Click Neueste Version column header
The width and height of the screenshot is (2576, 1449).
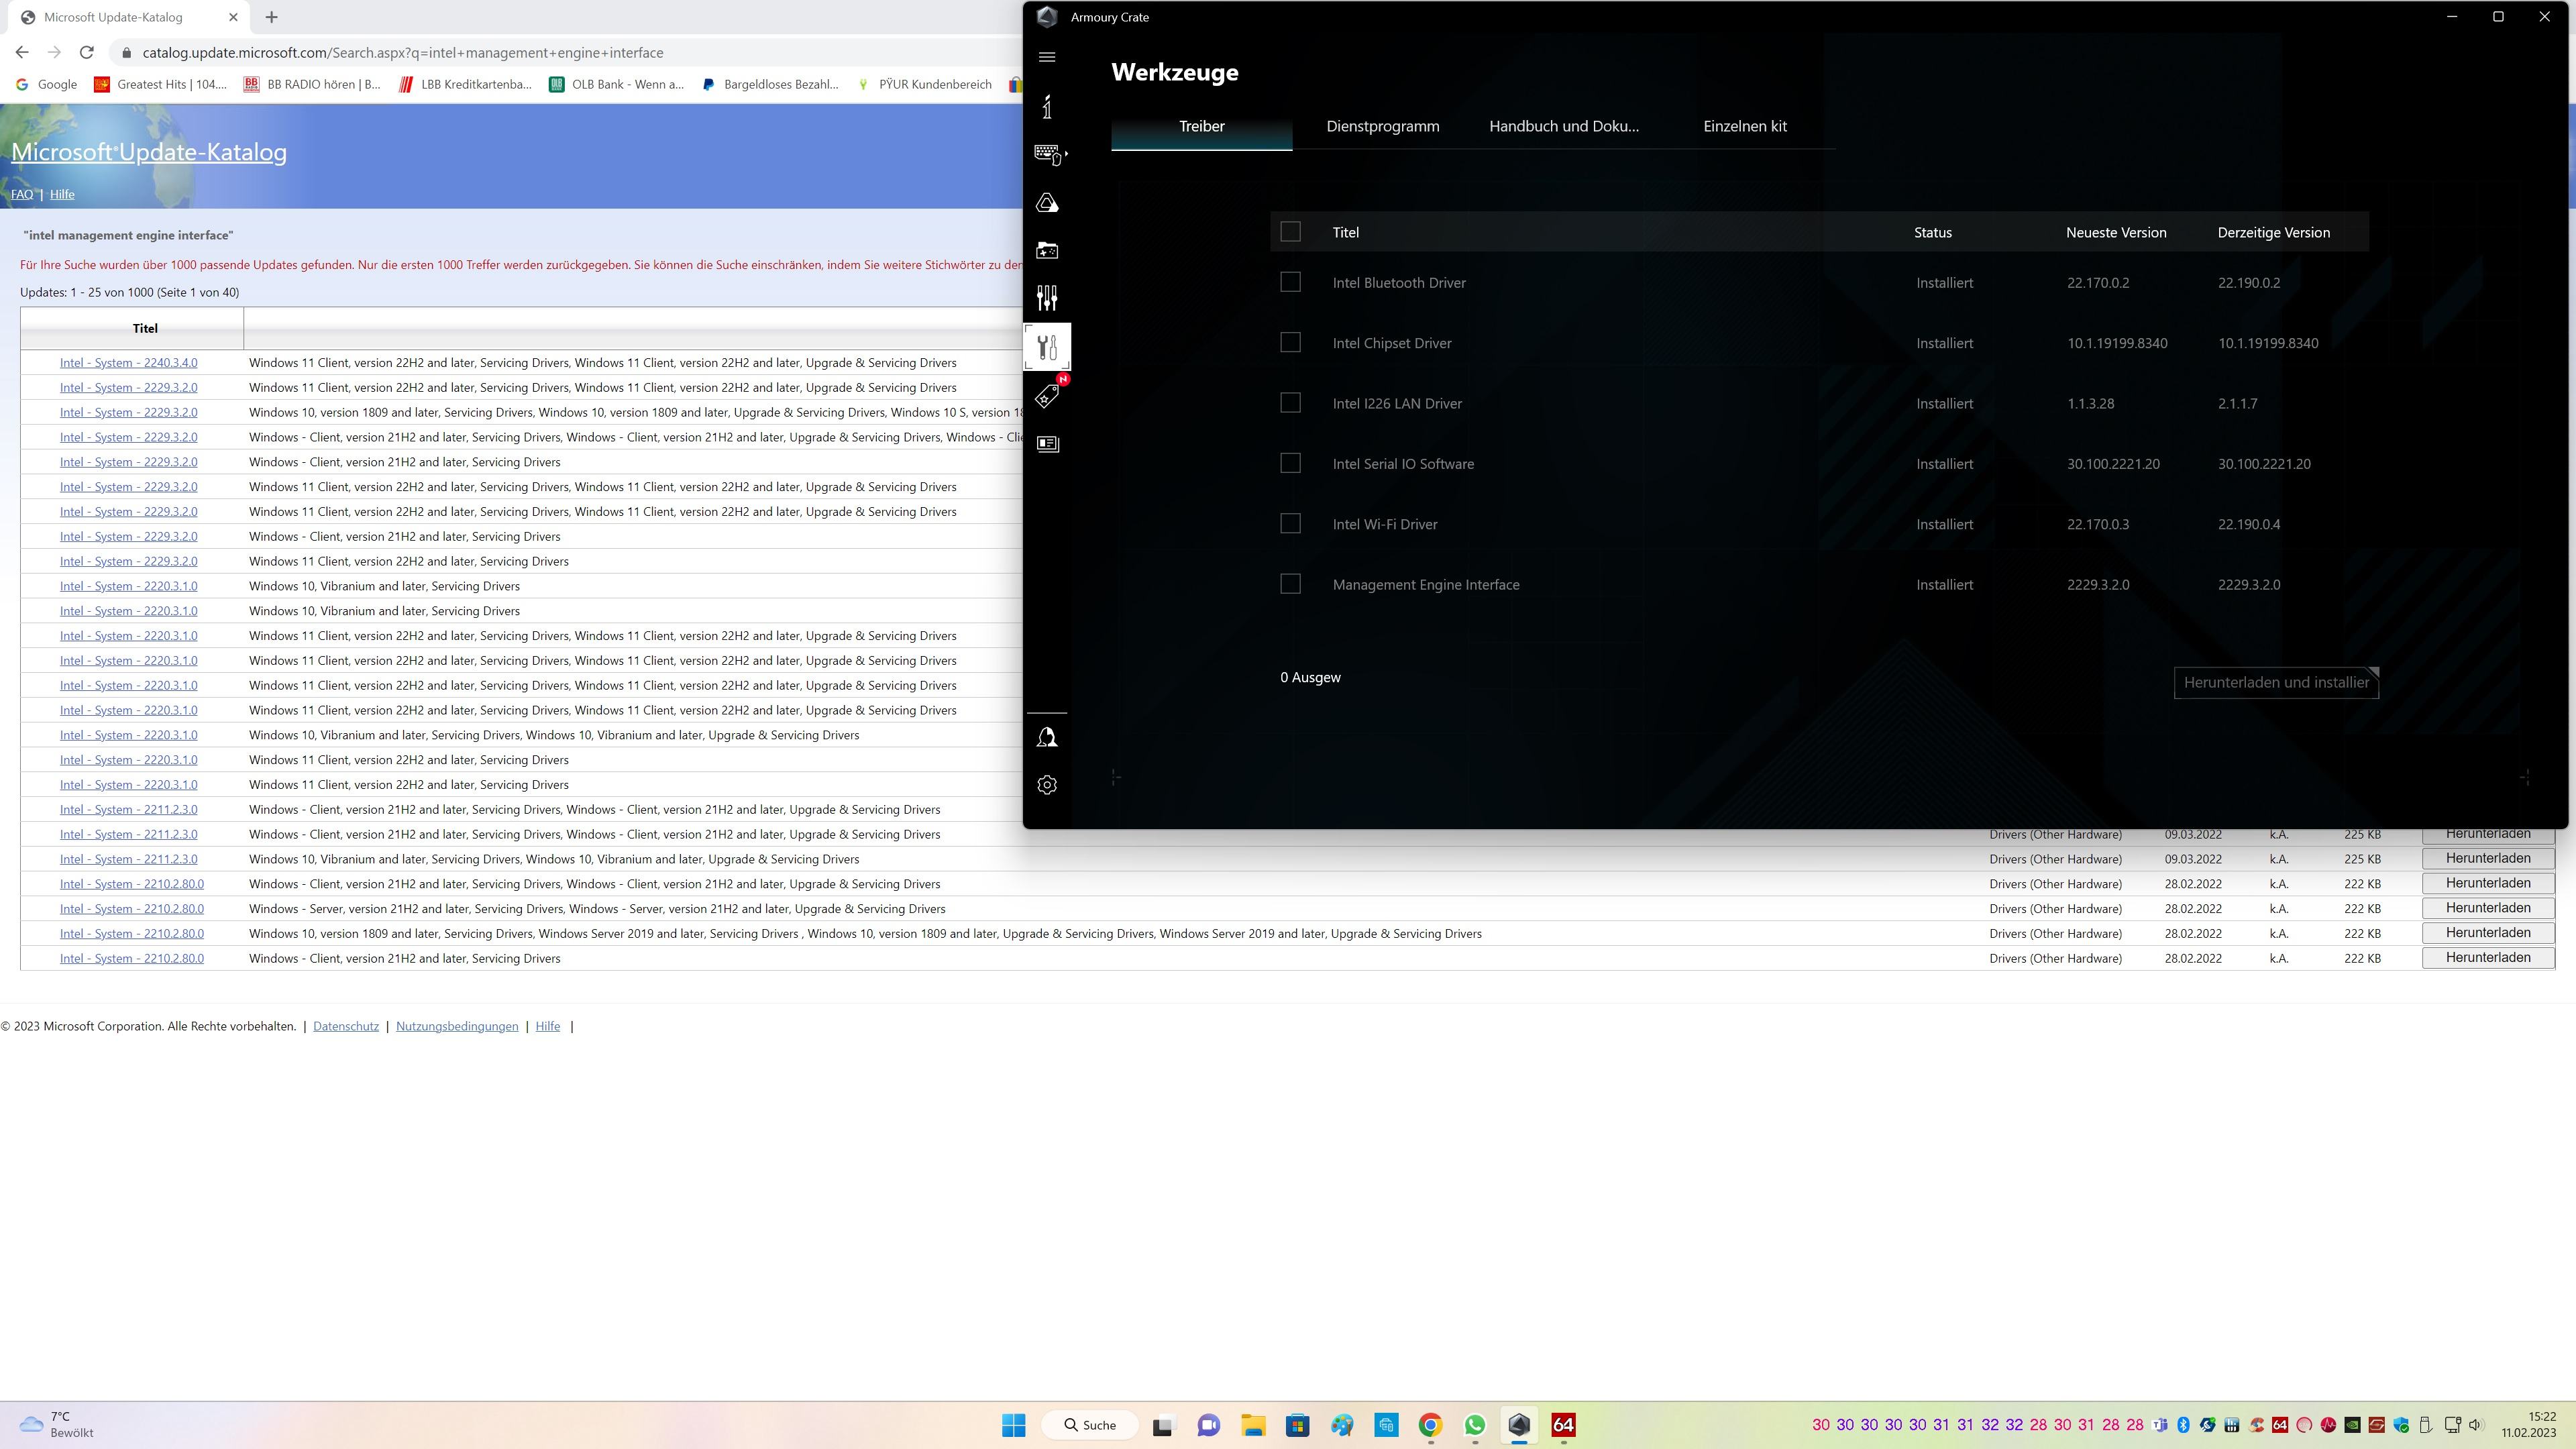click(x=2116, y=232)
